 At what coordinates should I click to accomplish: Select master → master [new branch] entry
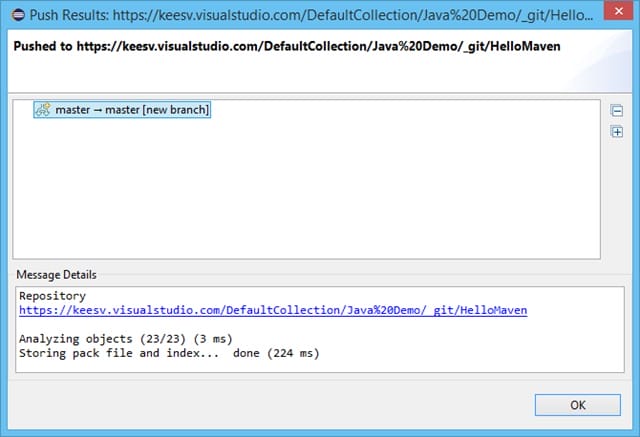click(122, 110)
